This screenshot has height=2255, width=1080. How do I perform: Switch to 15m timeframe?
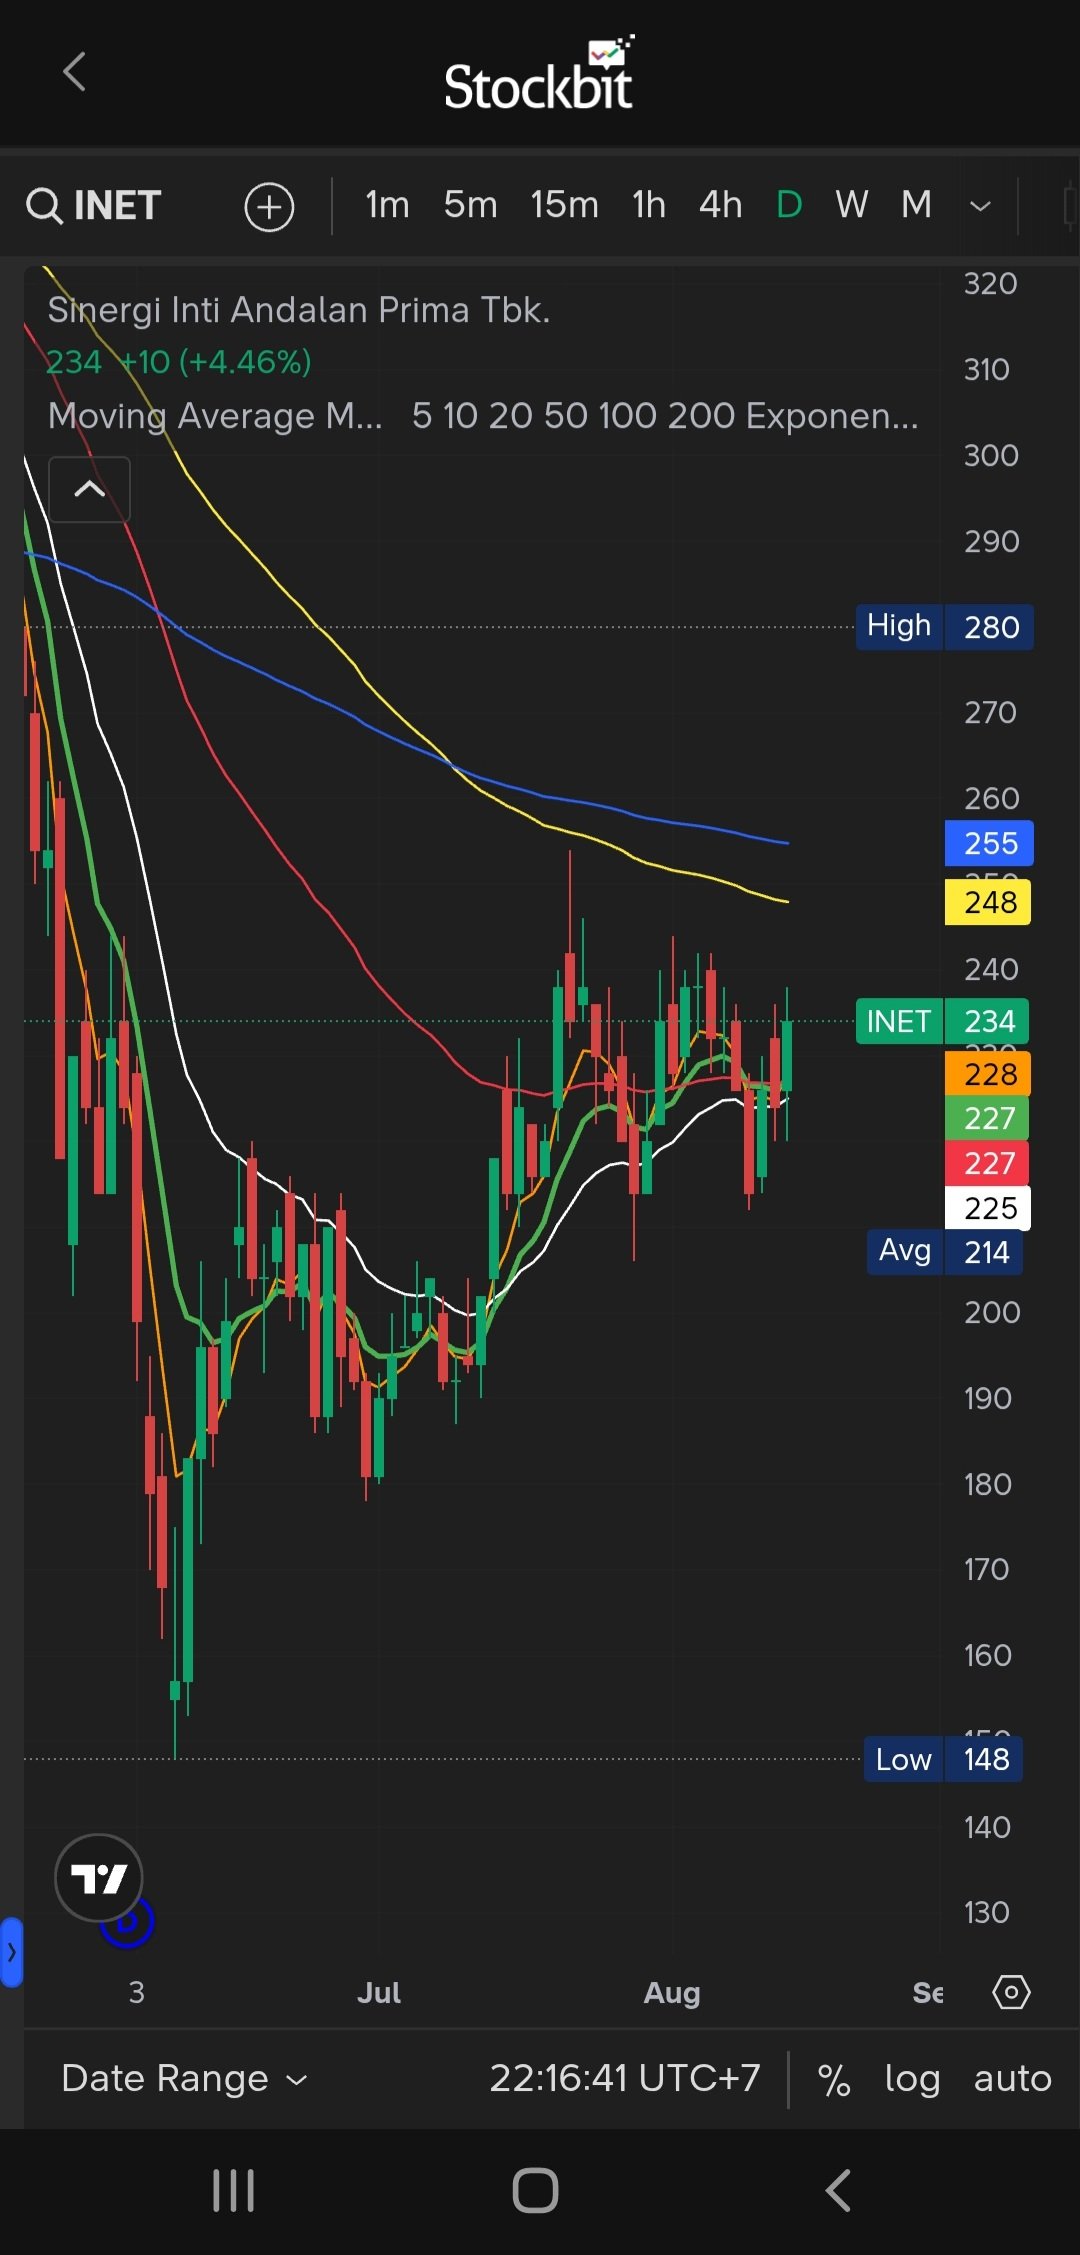click(564, 205)
